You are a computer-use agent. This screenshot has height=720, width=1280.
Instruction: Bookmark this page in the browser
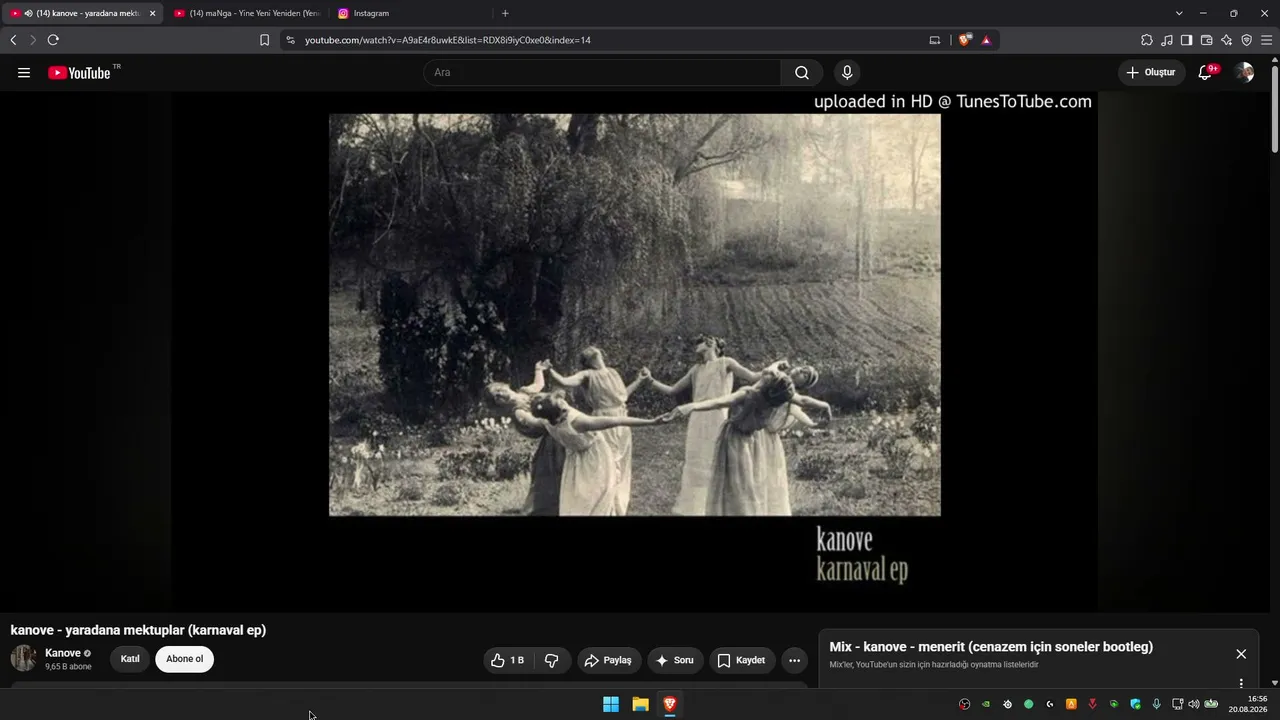[x=264, y=40]
